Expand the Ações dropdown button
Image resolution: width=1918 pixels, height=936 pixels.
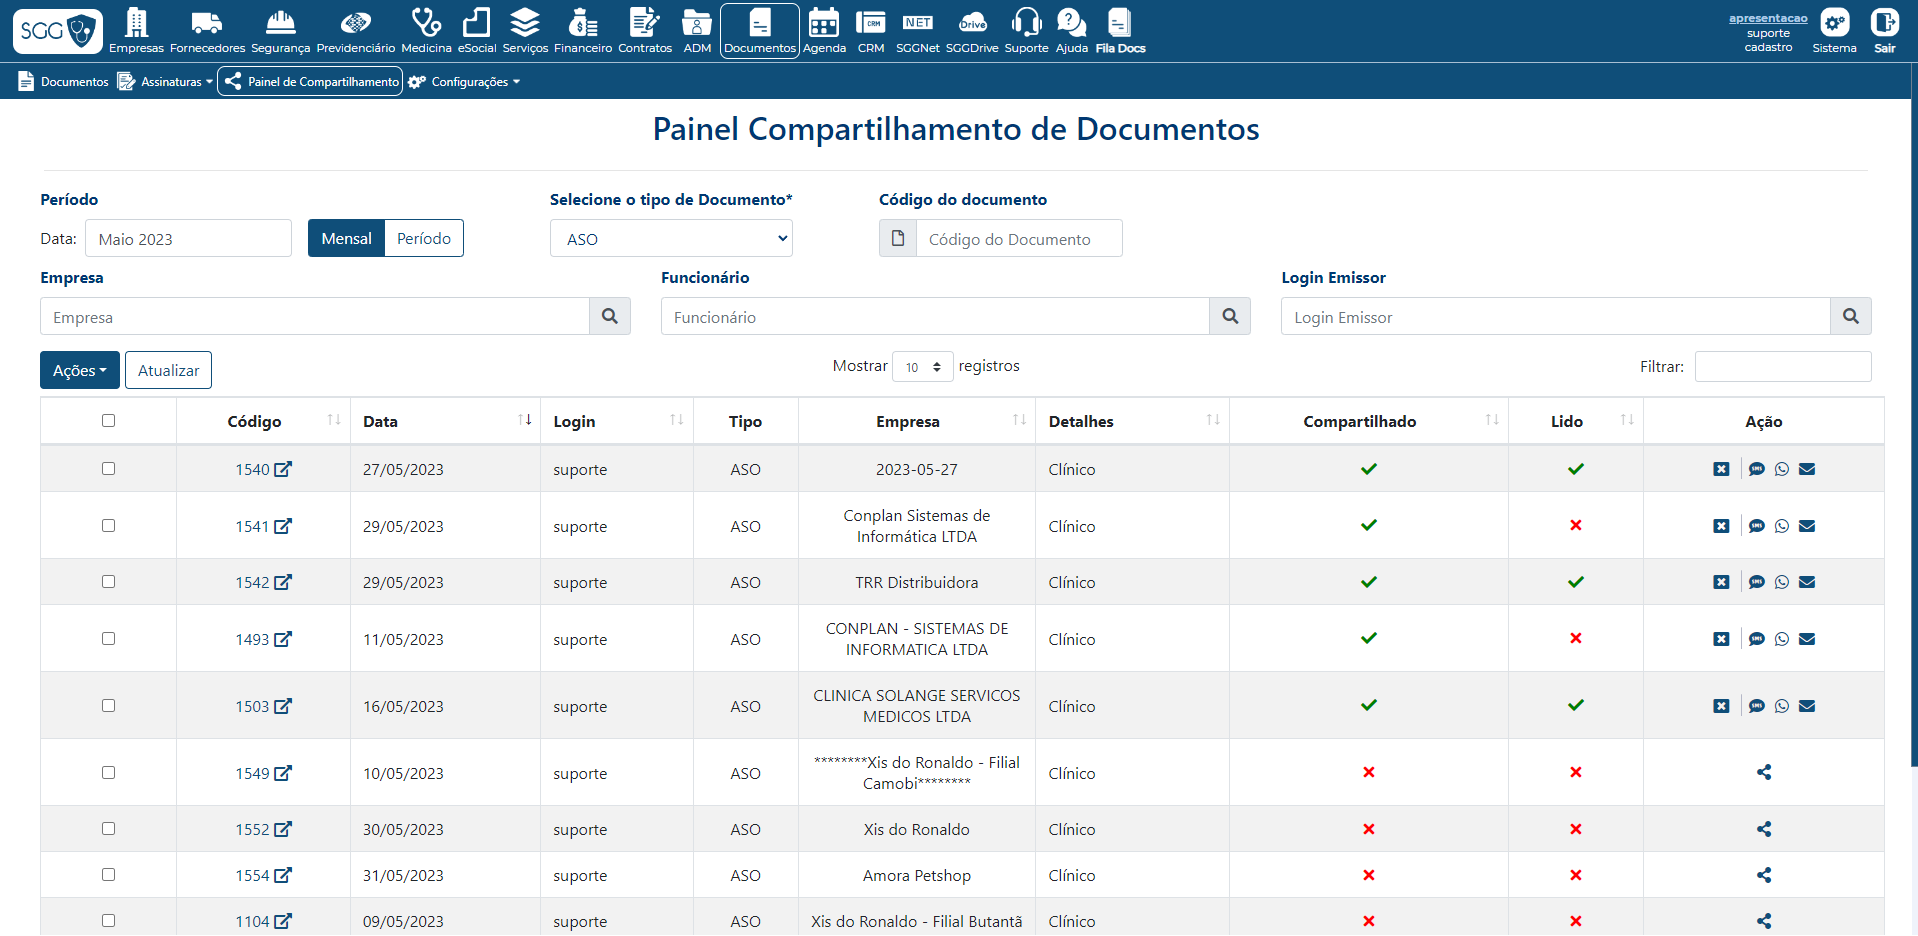(x=80, y=370)
